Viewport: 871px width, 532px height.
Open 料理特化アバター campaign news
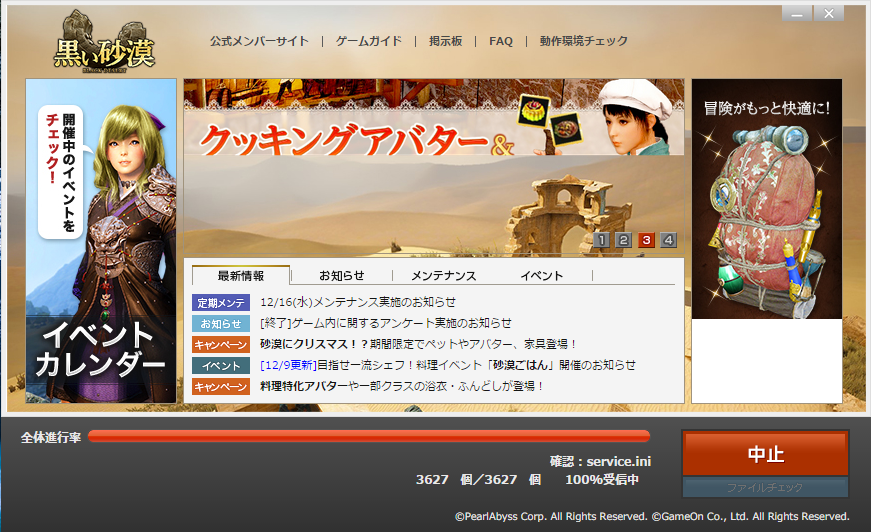[402, 386]
